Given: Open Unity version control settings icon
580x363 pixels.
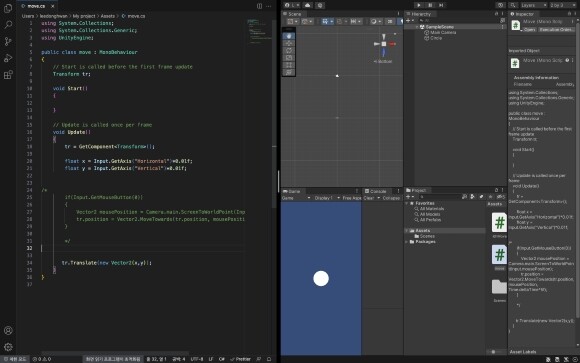Looking at the screenshot, I should click(320, 5).
